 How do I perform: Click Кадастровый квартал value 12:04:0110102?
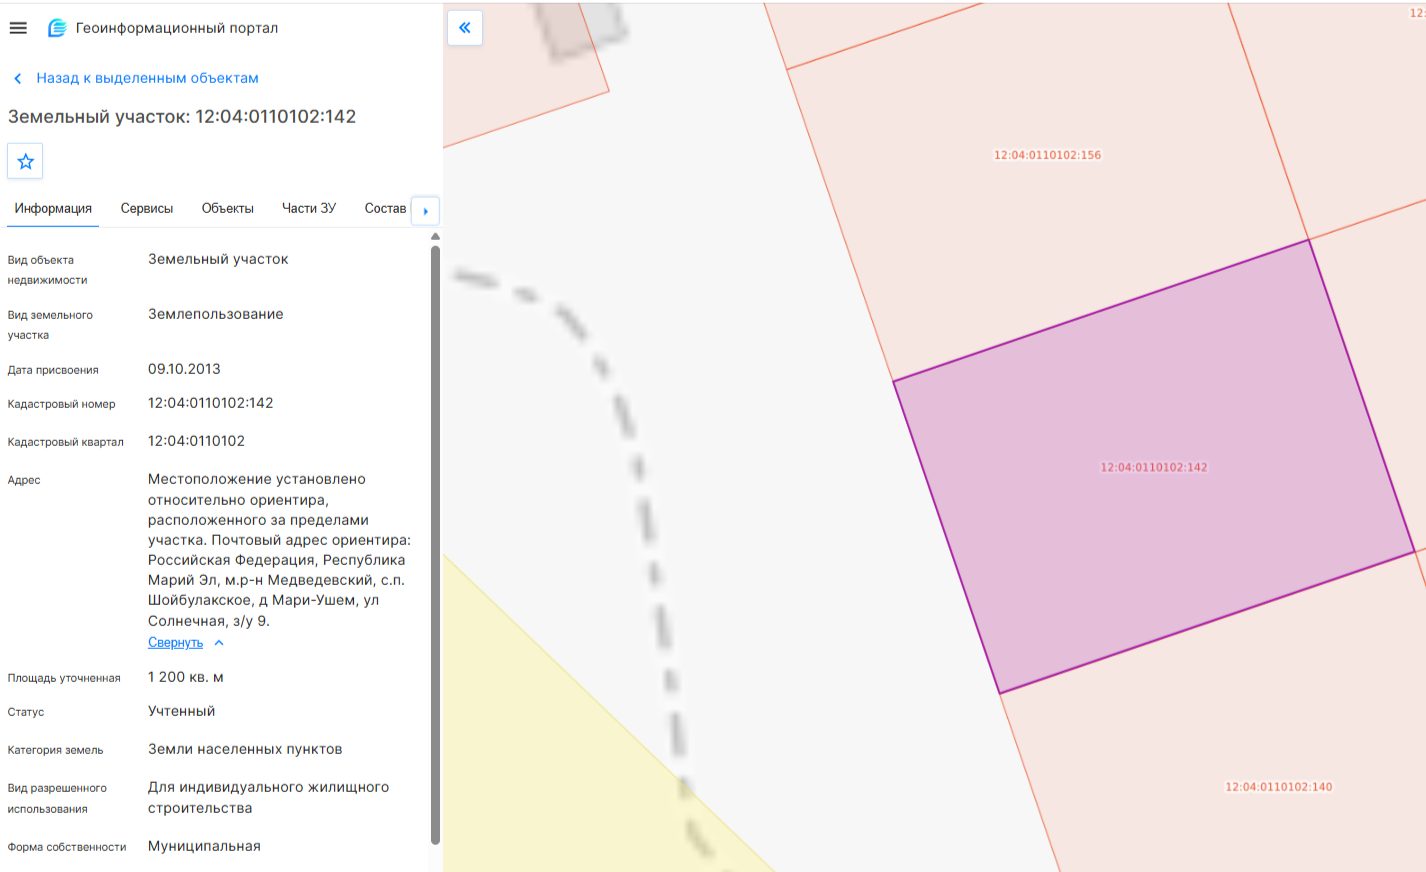pyautogui.click(x=196, y=441)
